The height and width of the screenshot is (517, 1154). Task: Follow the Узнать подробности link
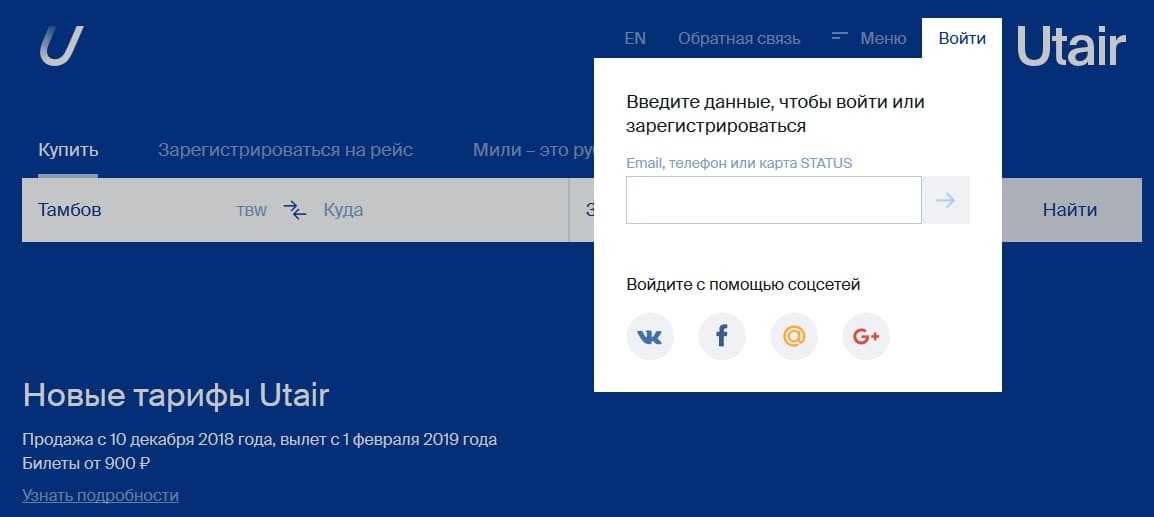pyautogui.click(x=100, y=495)
